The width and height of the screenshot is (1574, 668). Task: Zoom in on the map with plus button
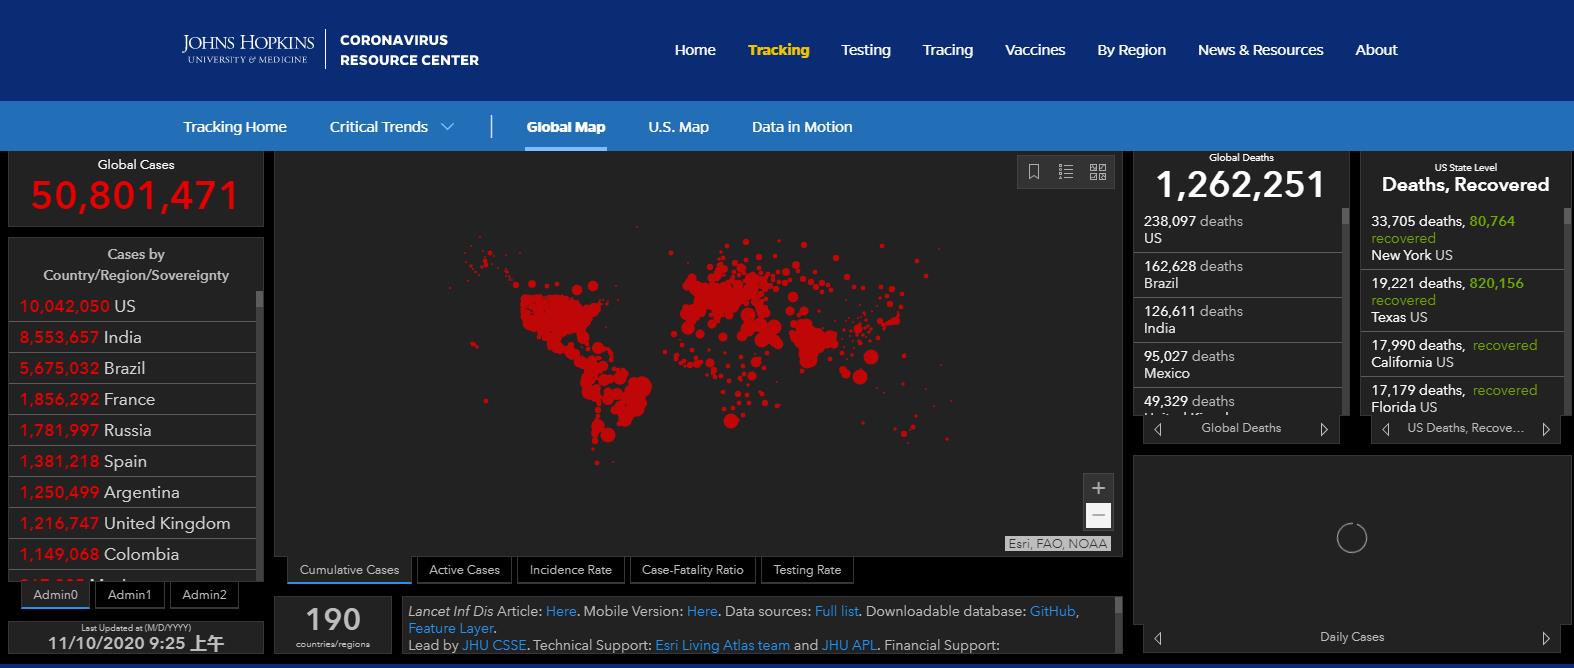pyautogui.click(x=1098, y=488)
